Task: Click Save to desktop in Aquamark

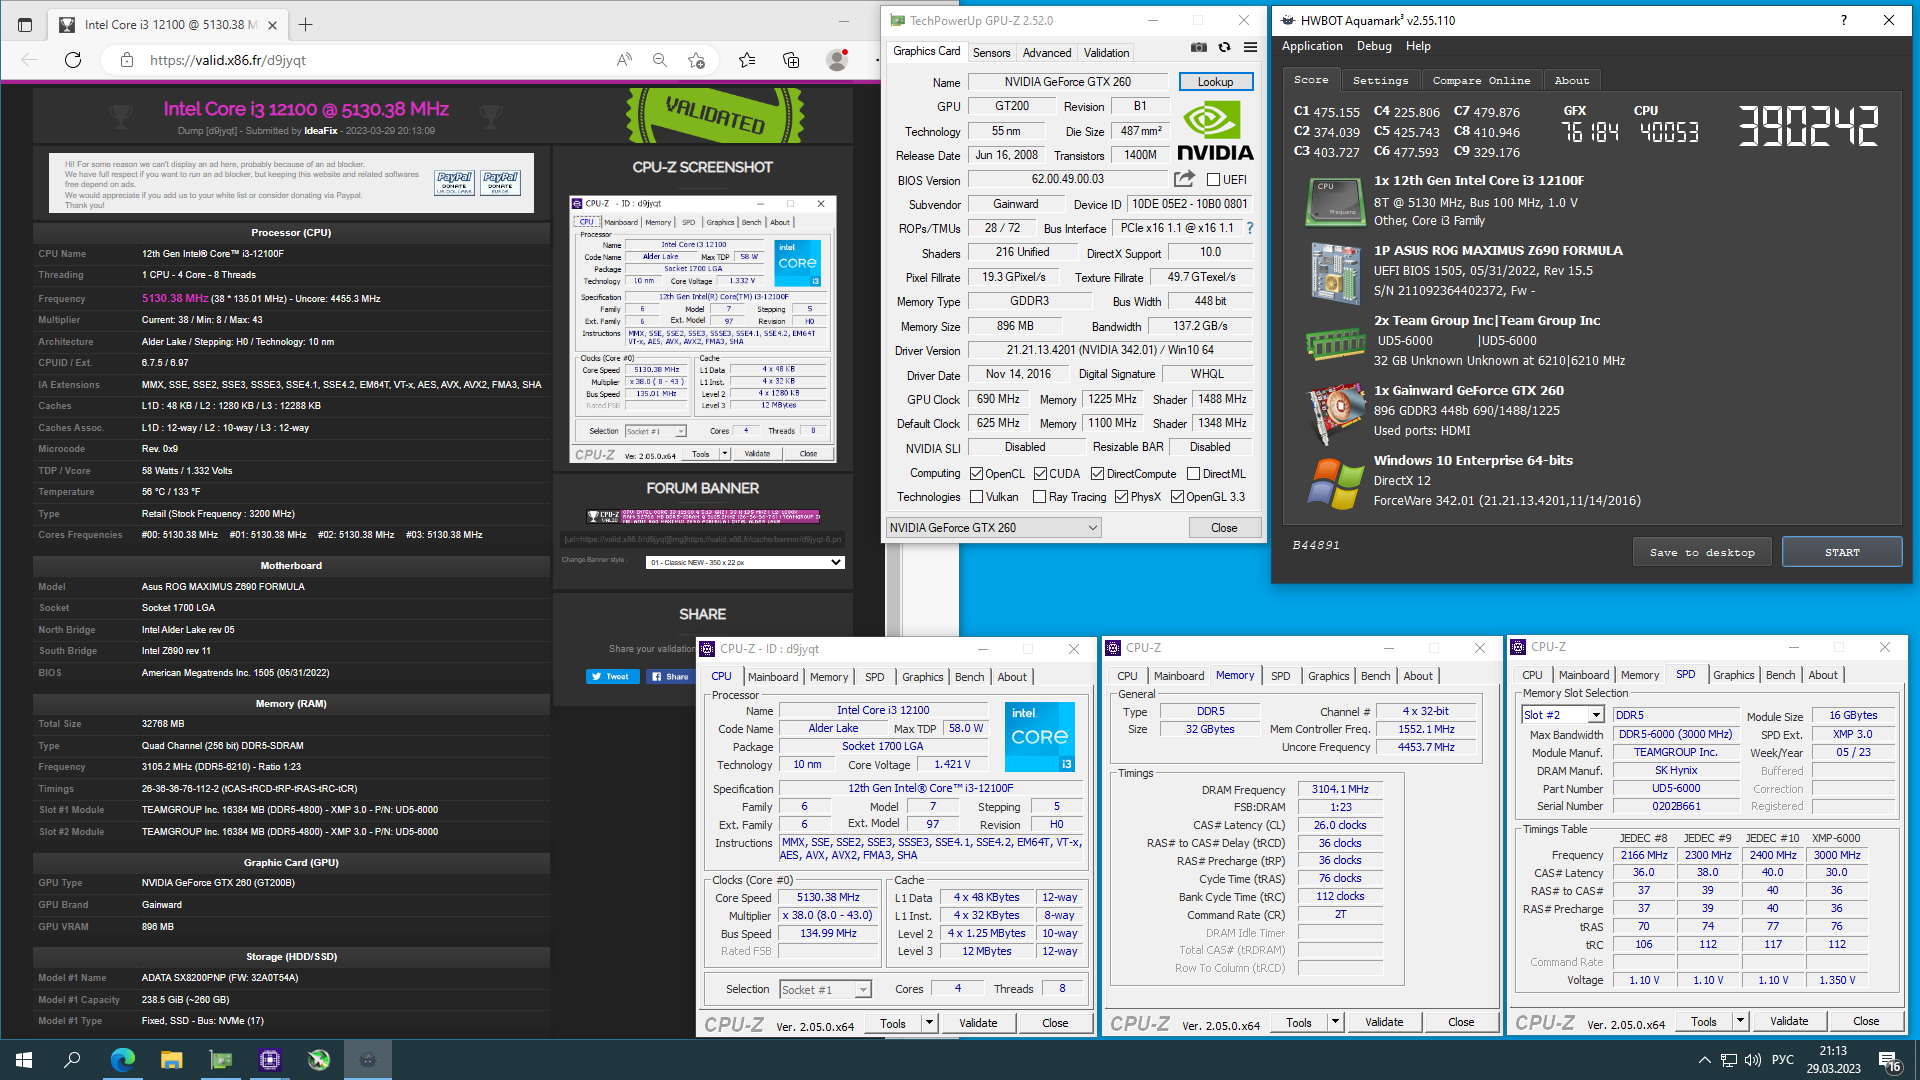Action: (1702, 552)
